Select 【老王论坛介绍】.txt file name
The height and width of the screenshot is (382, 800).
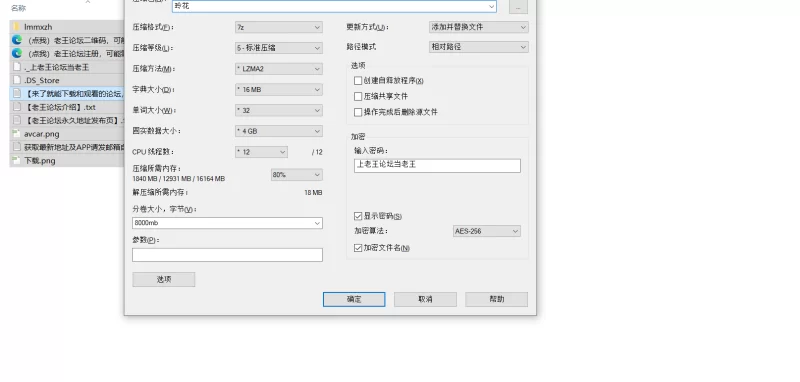[x=60, y=107]
